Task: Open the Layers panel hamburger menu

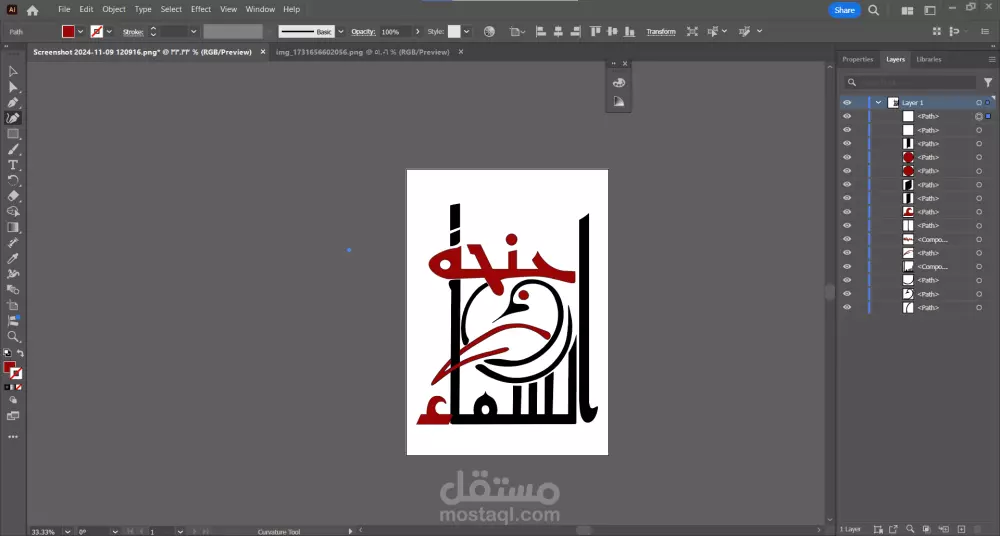Action: point(992,59)
